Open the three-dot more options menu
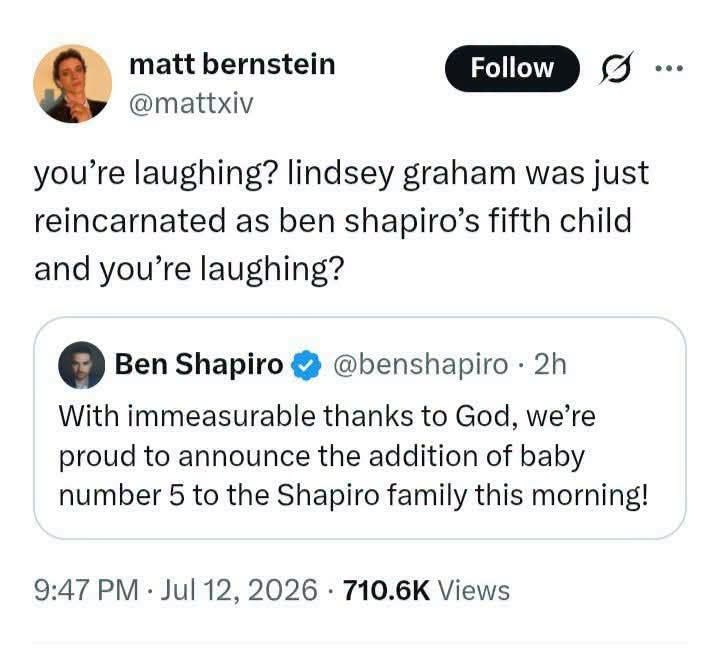The width and height of the screenshot is (720, 662). tap(669, 69)
